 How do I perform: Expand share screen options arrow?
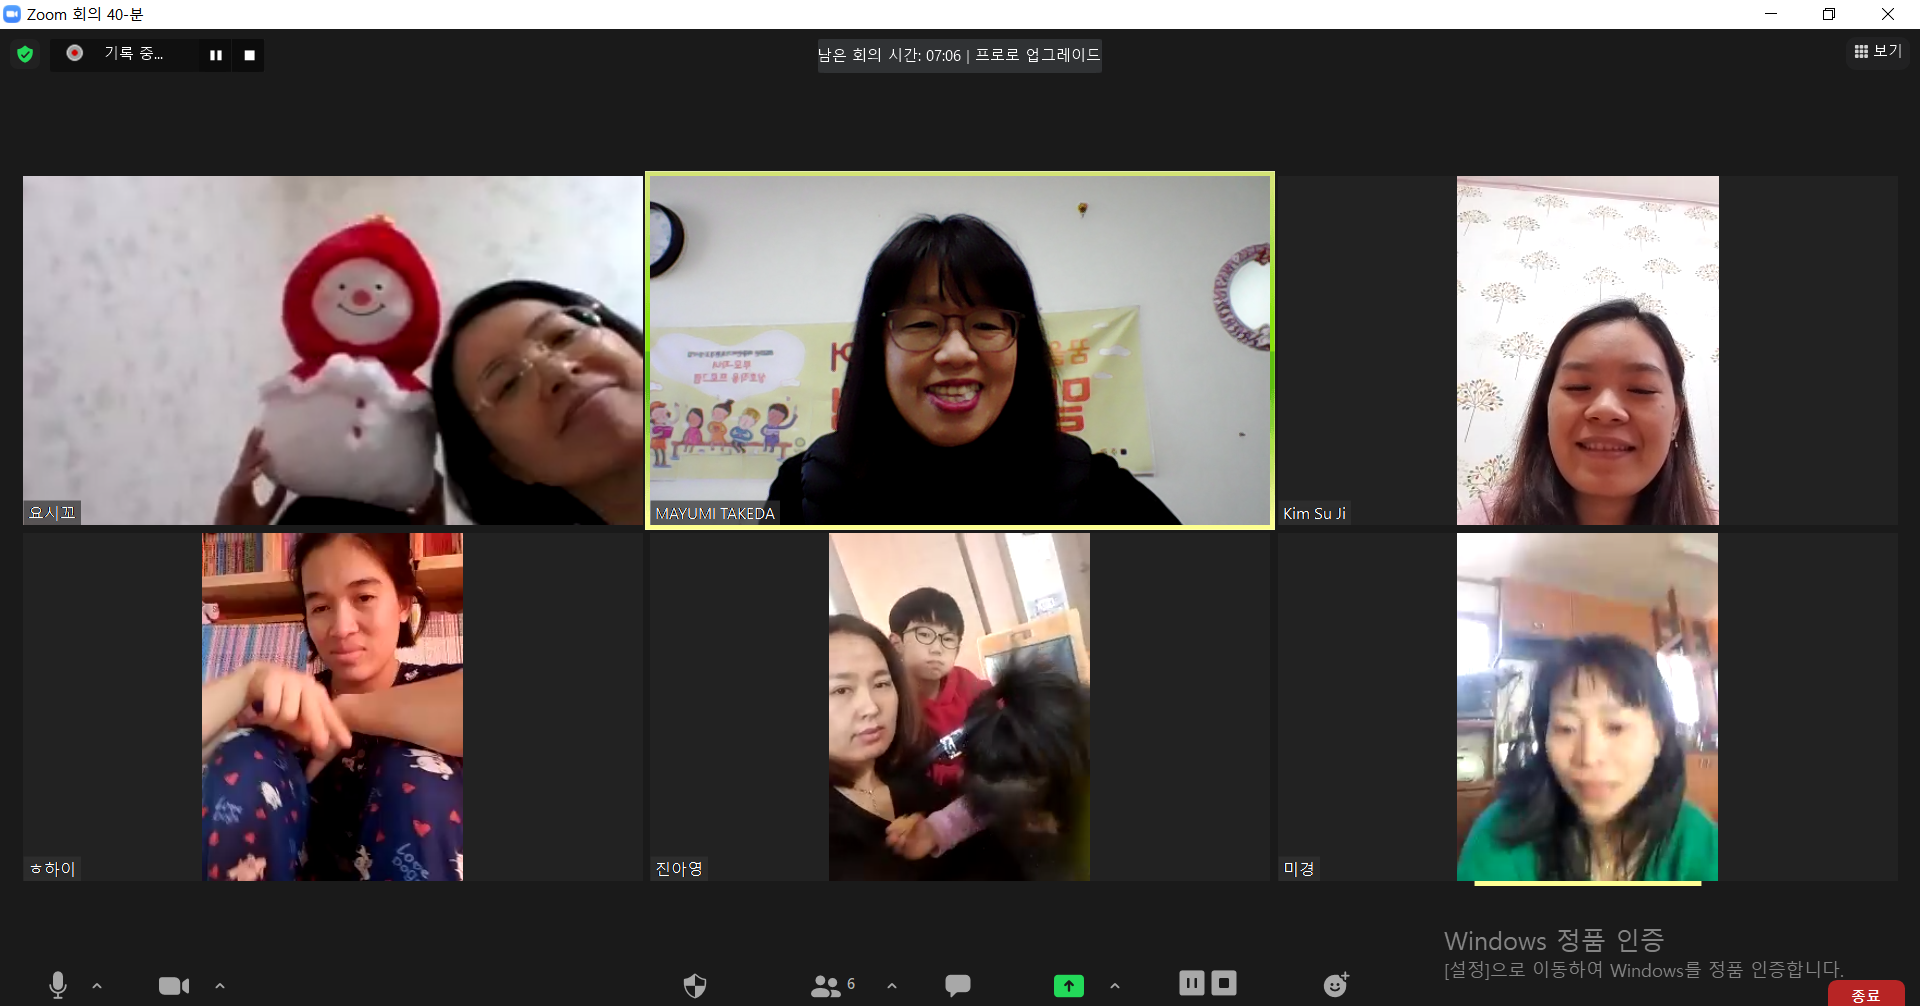pos(1115,986)
